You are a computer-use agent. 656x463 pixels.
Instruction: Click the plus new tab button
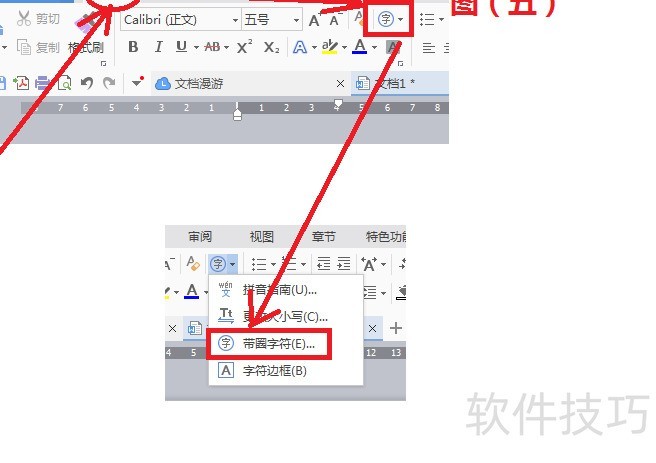pyautogui.click(x=396, y=328)
